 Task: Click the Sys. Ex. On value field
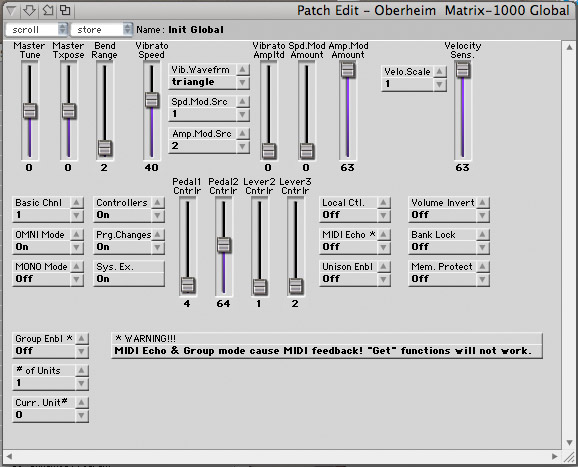click(x=129, y=279)
